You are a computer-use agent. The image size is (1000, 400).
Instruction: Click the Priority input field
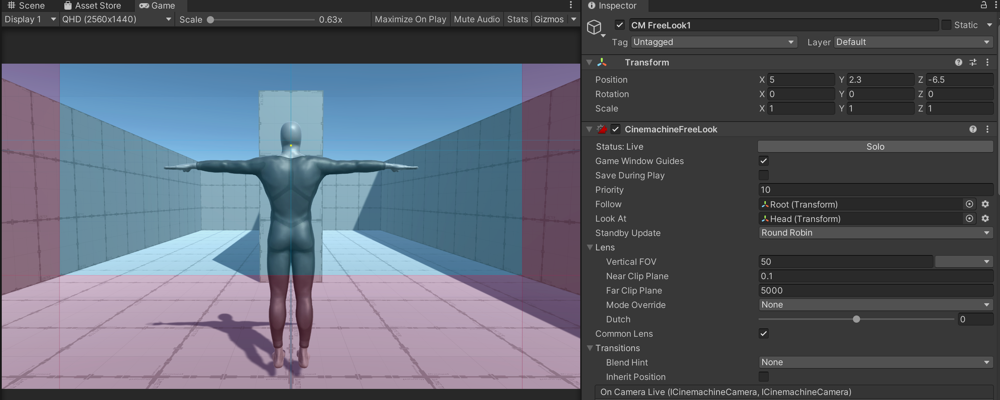pyautogui.click(x=875, y=190)
